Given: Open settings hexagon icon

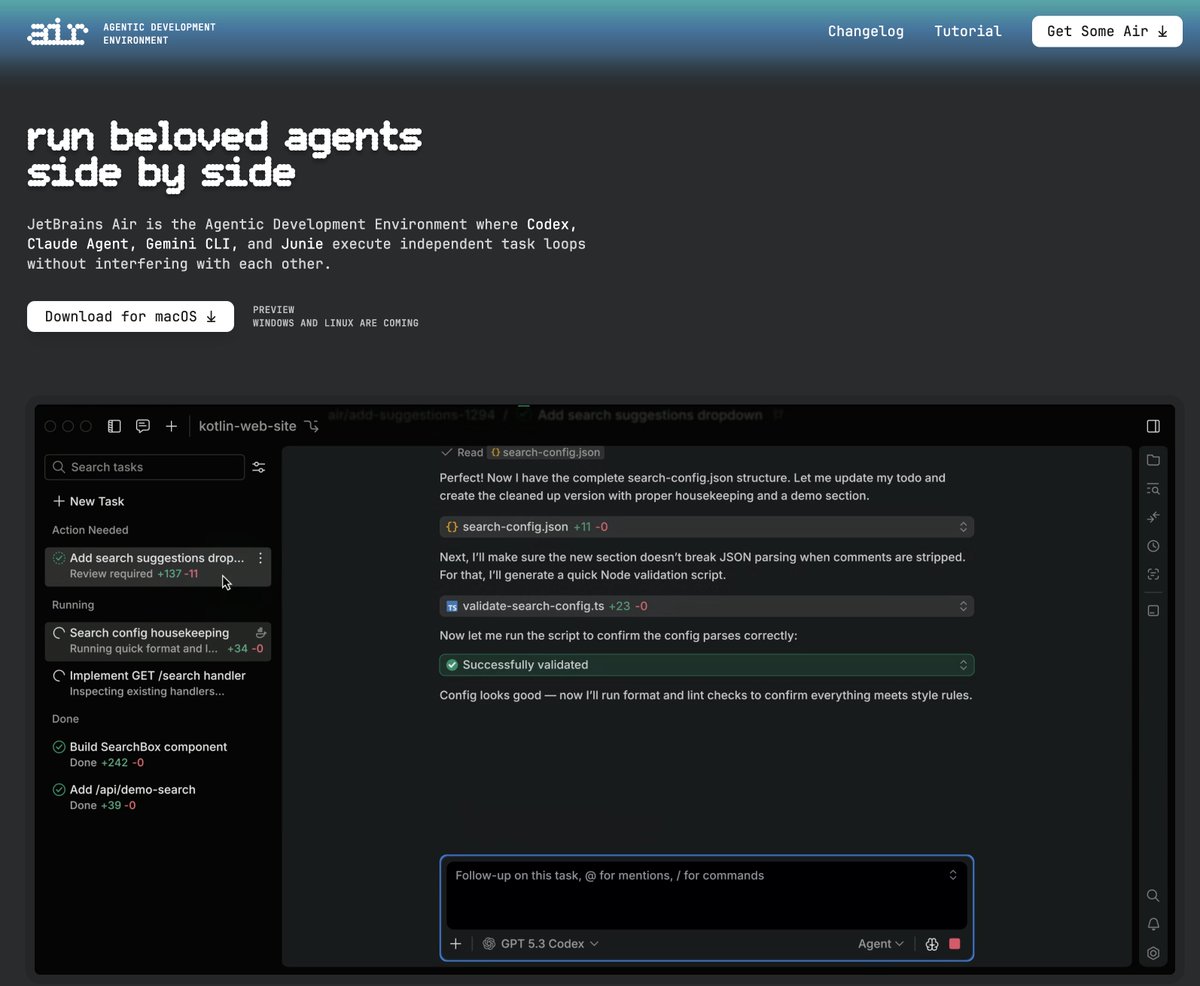Looking at the screenshot, I should point(1153,953).
